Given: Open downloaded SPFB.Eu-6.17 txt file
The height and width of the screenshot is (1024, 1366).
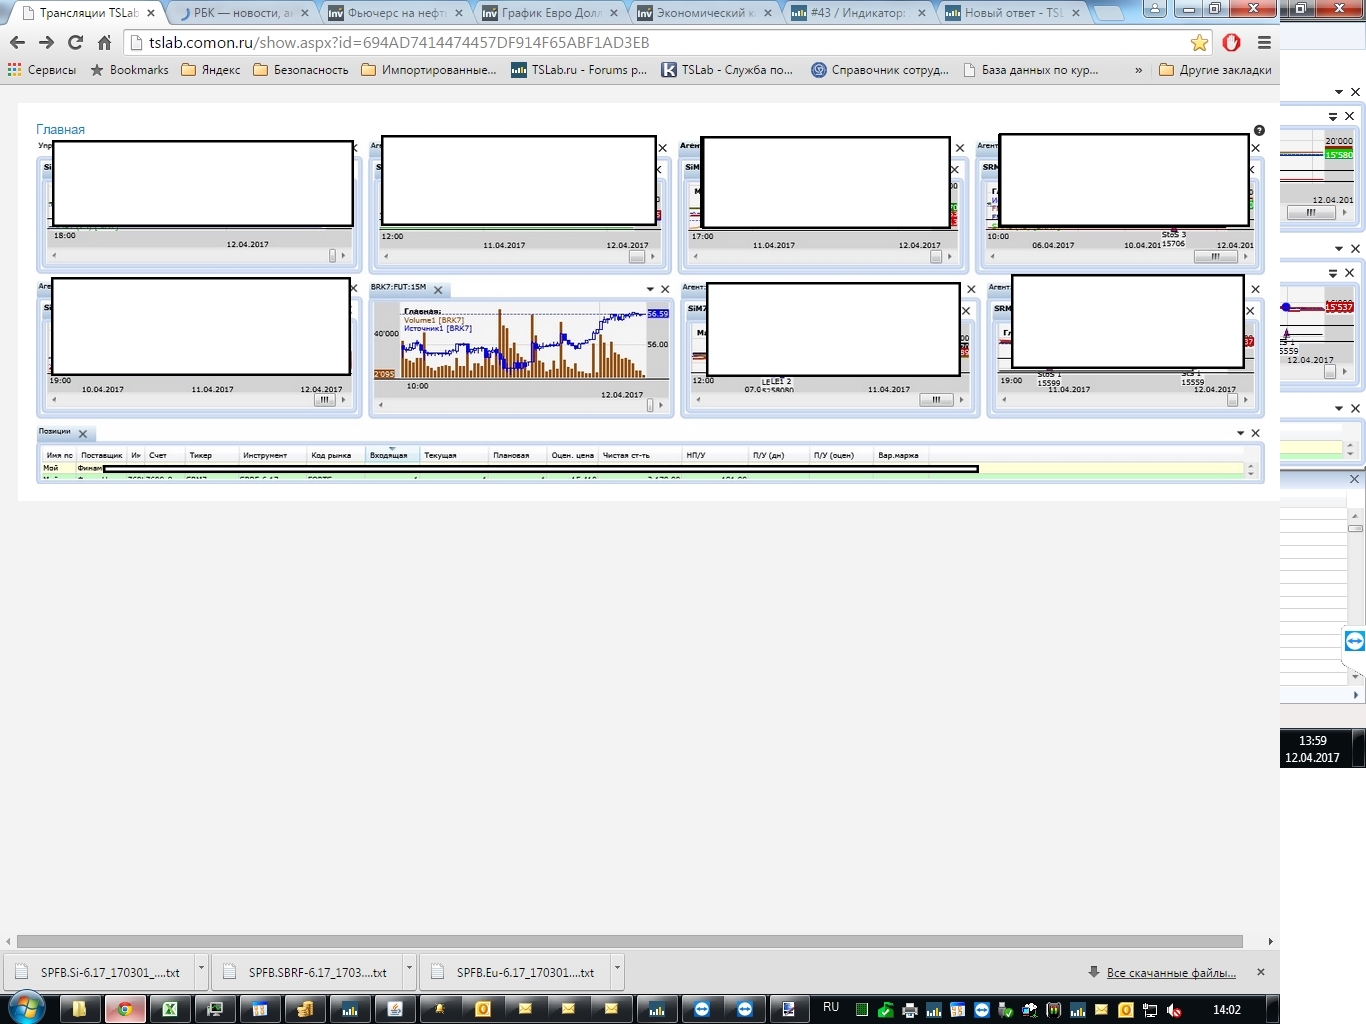Looking at the screenshot, I should tap(516, 972).
